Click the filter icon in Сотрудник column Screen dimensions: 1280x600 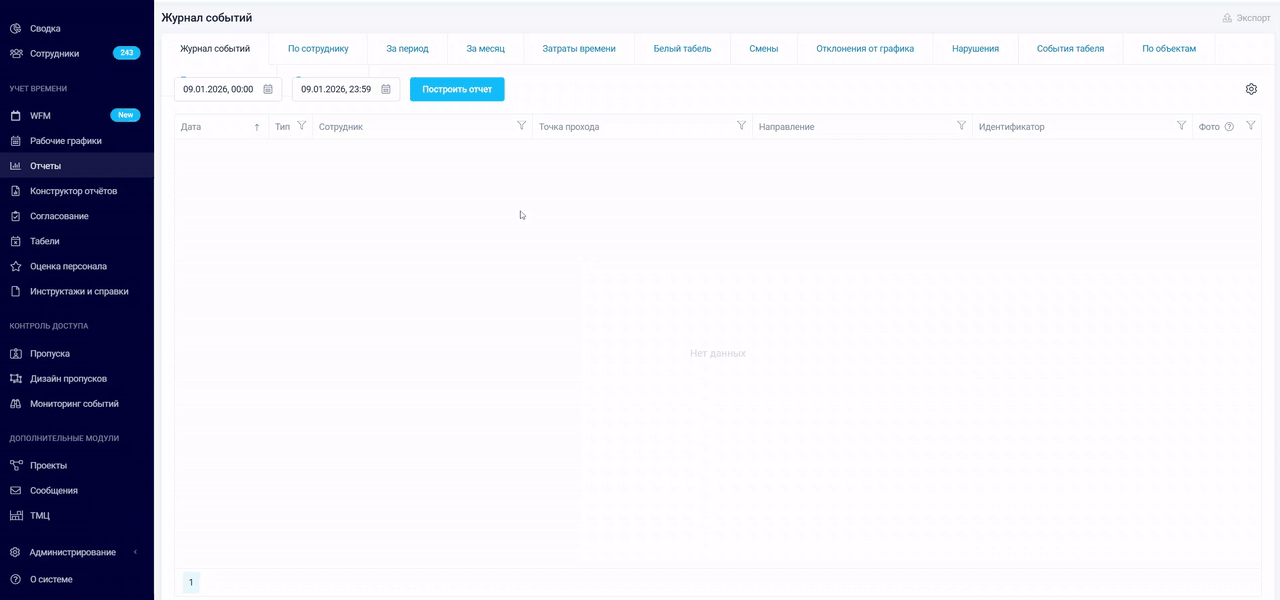click(x=521, y=126)
